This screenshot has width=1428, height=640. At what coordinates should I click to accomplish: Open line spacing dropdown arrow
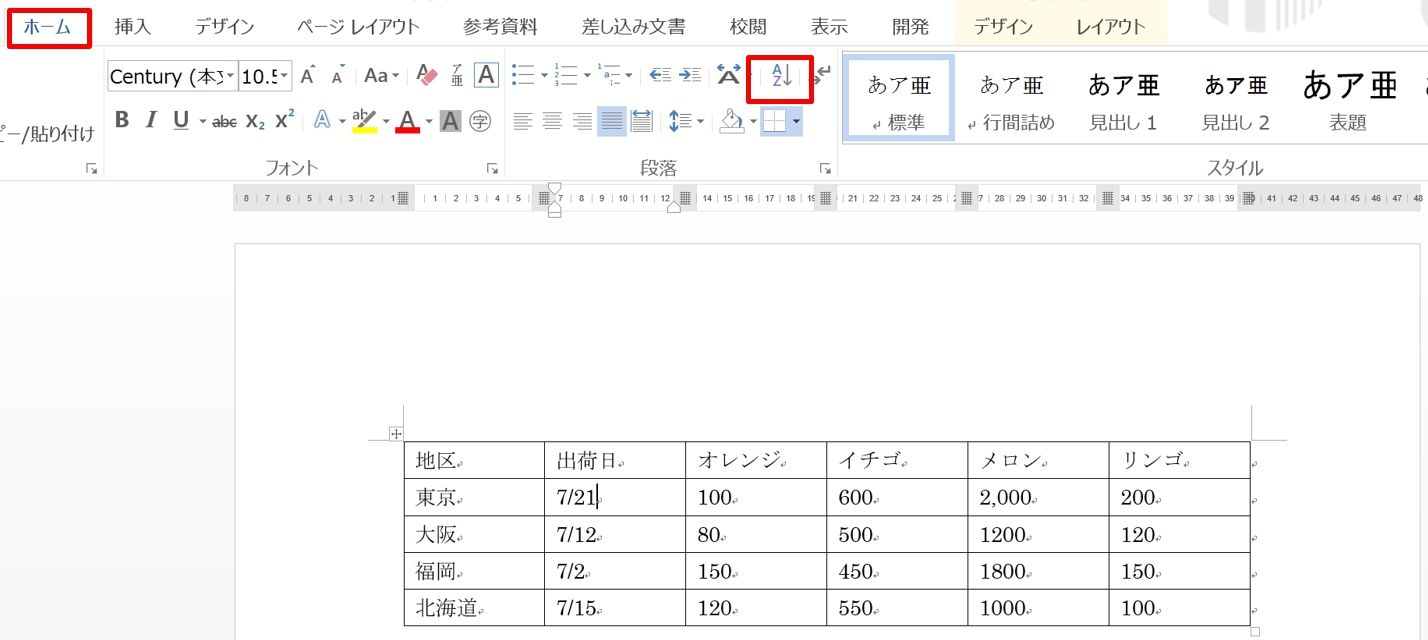(x=700, y=122)
